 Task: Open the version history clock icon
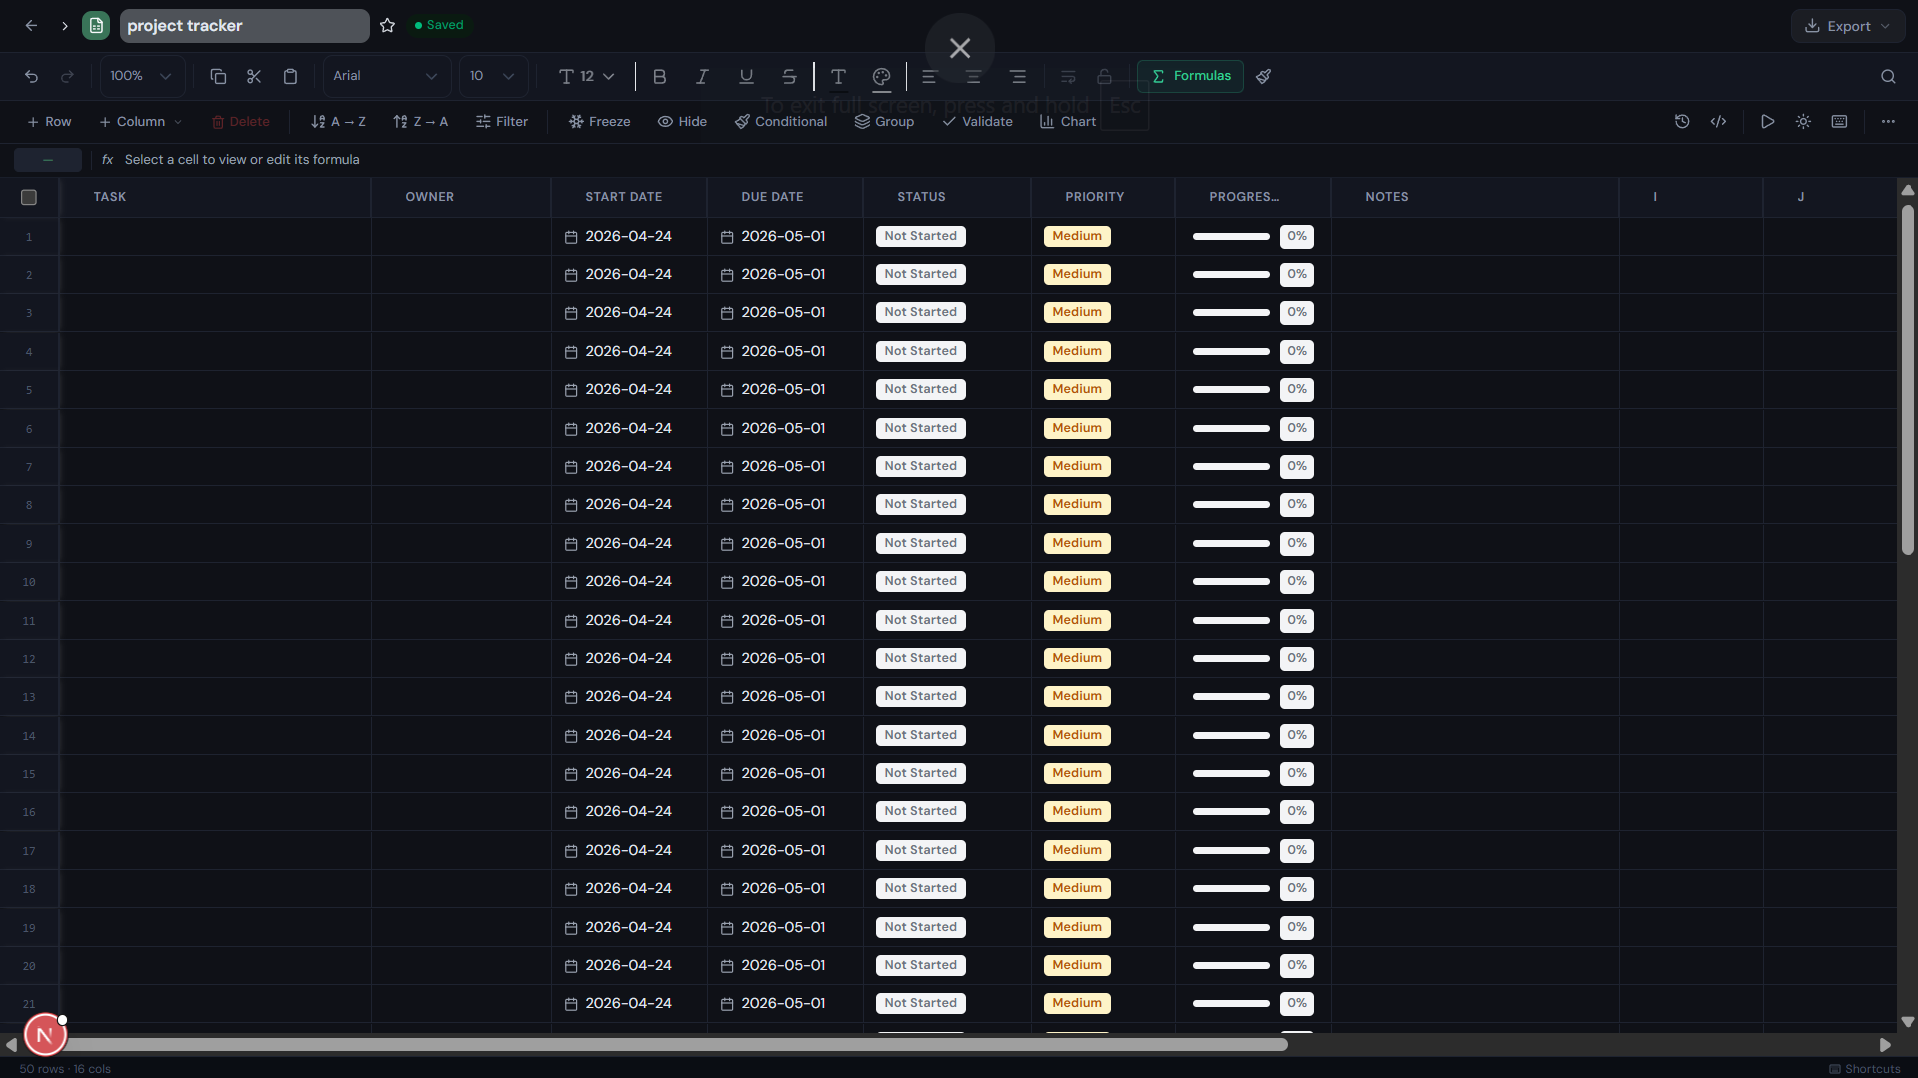click(1682, 122)
